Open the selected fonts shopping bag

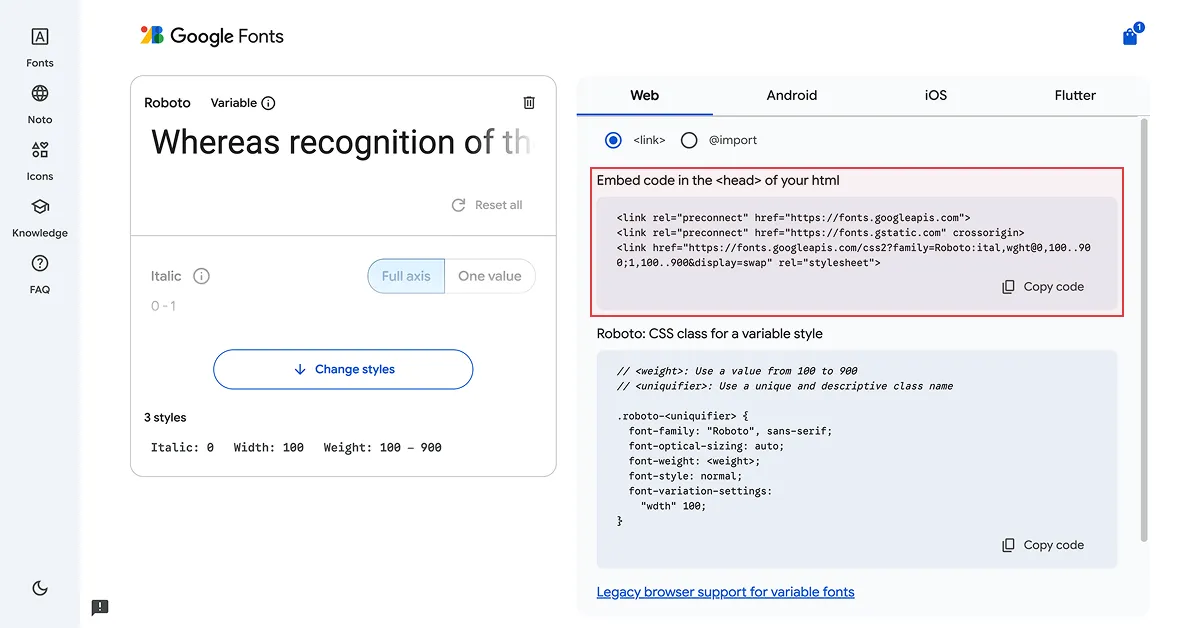pyautogui.click(x=1130, y=37)
